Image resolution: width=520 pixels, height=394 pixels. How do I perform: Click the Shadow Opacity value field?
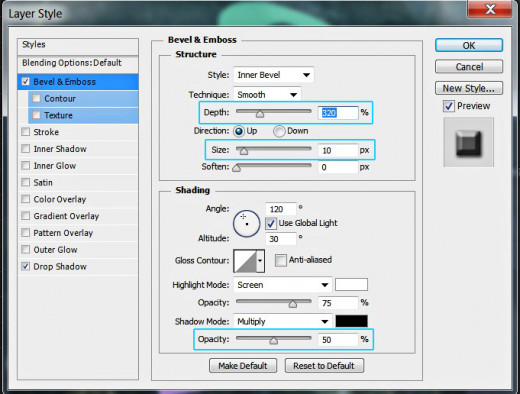click(338, 339)
